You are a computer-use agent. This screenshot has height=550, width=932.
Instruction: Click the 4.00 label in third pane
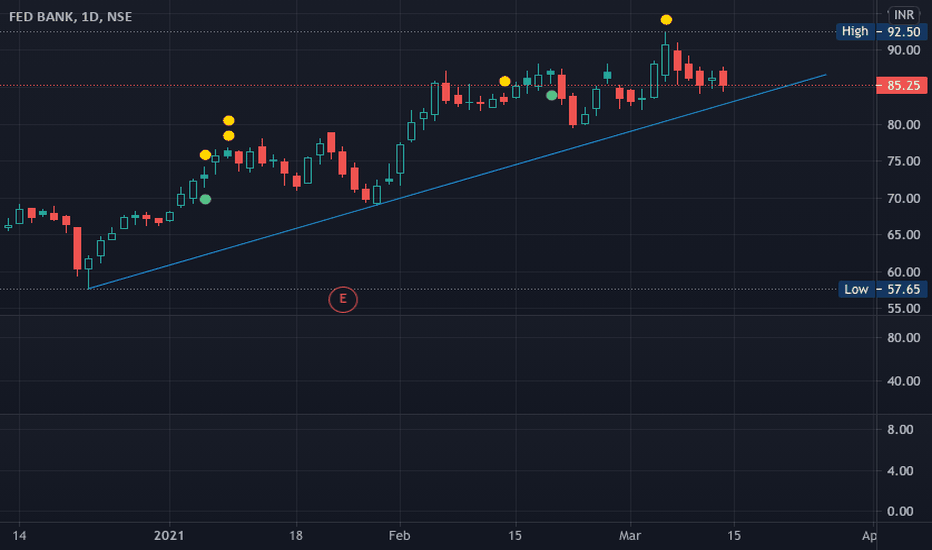[900, 471]
